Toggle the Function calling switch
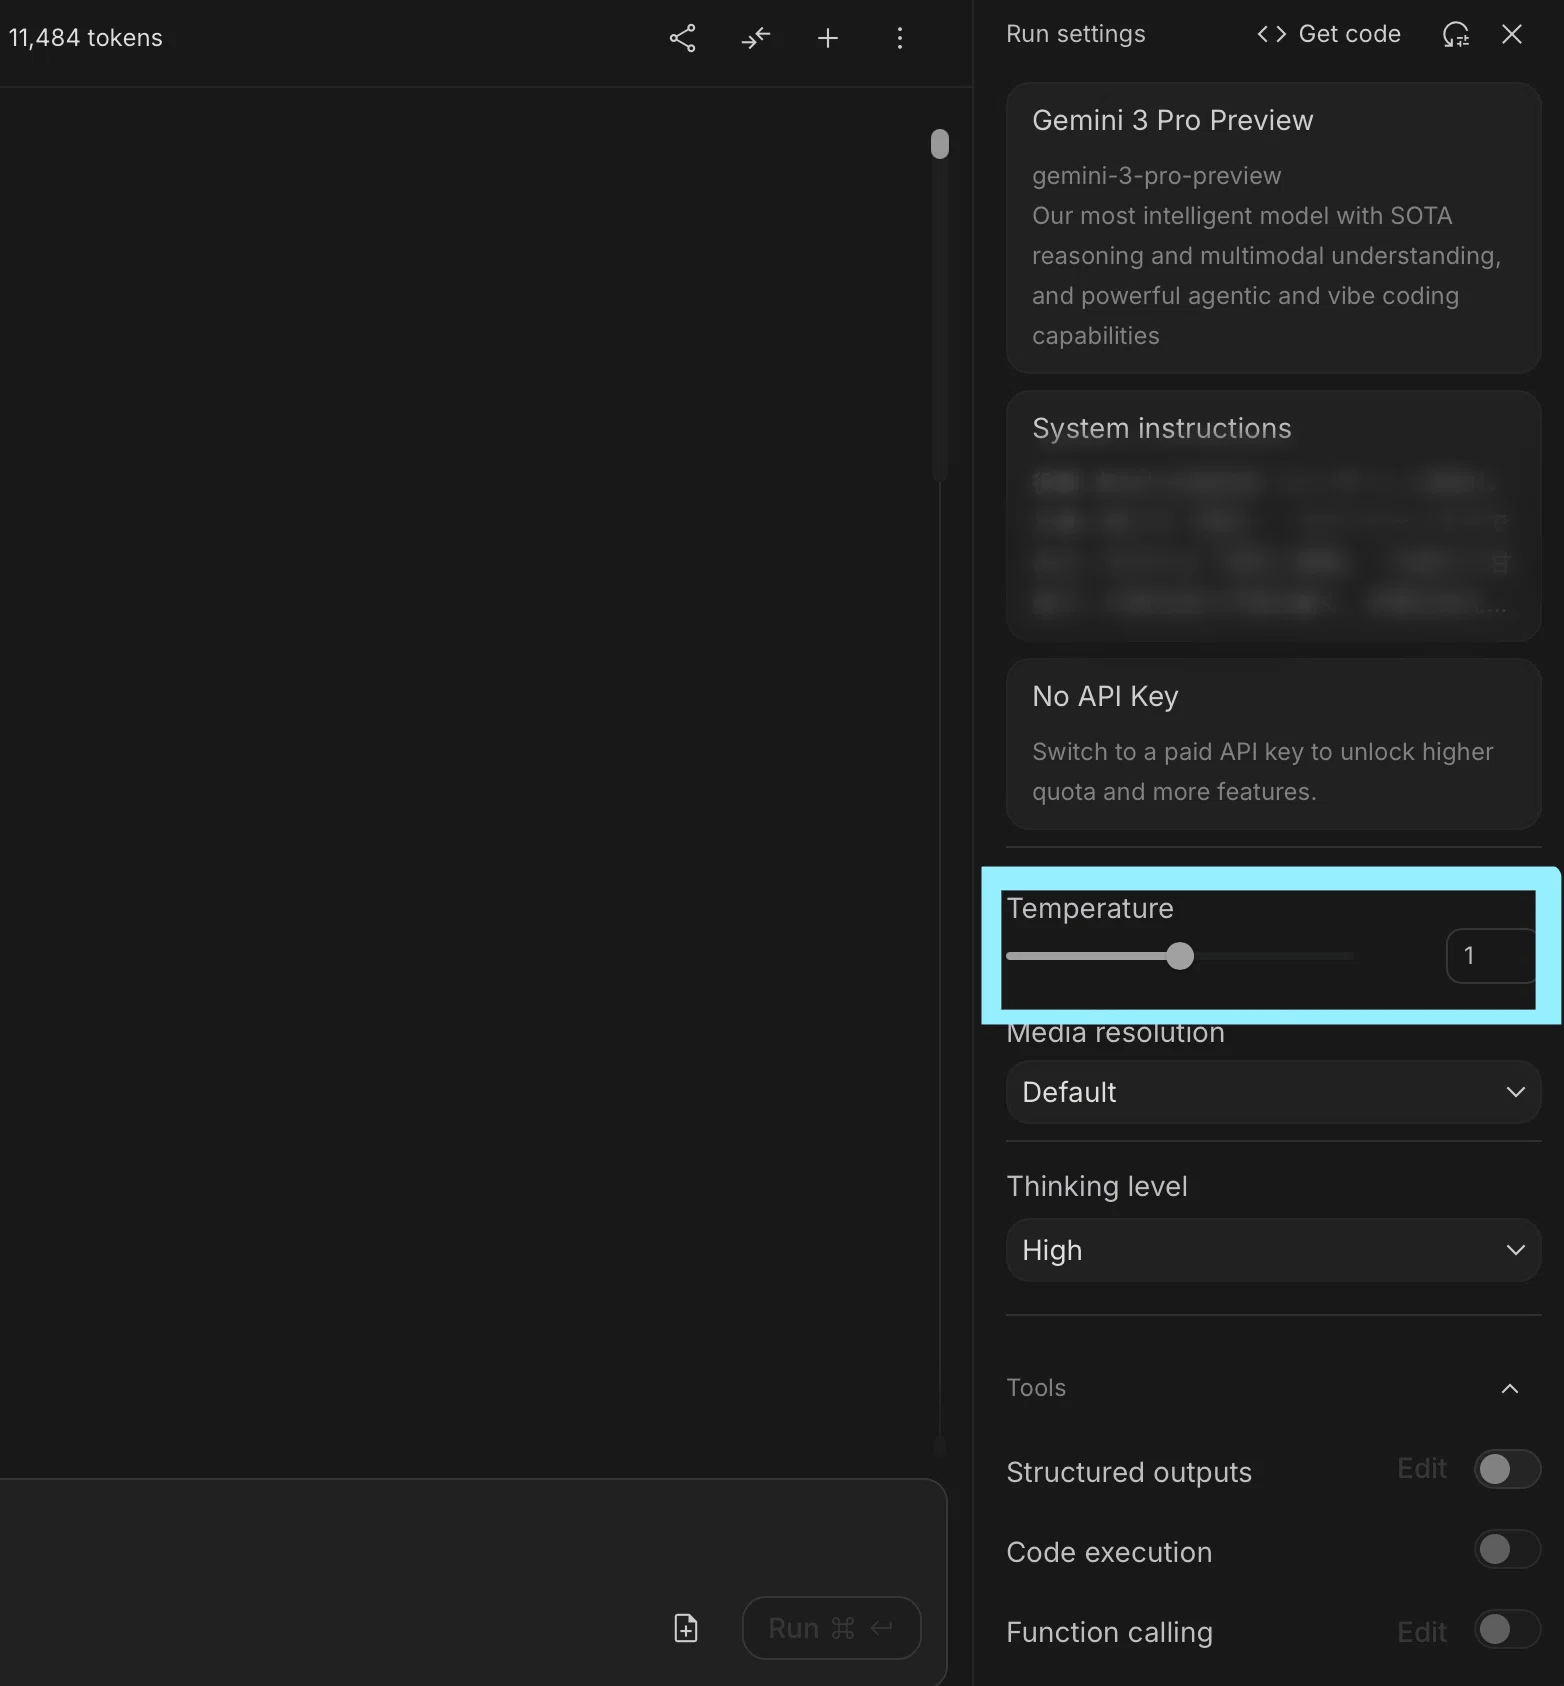Viewport: 1564px width, 1686px height. click(x=1507, y=1629)
